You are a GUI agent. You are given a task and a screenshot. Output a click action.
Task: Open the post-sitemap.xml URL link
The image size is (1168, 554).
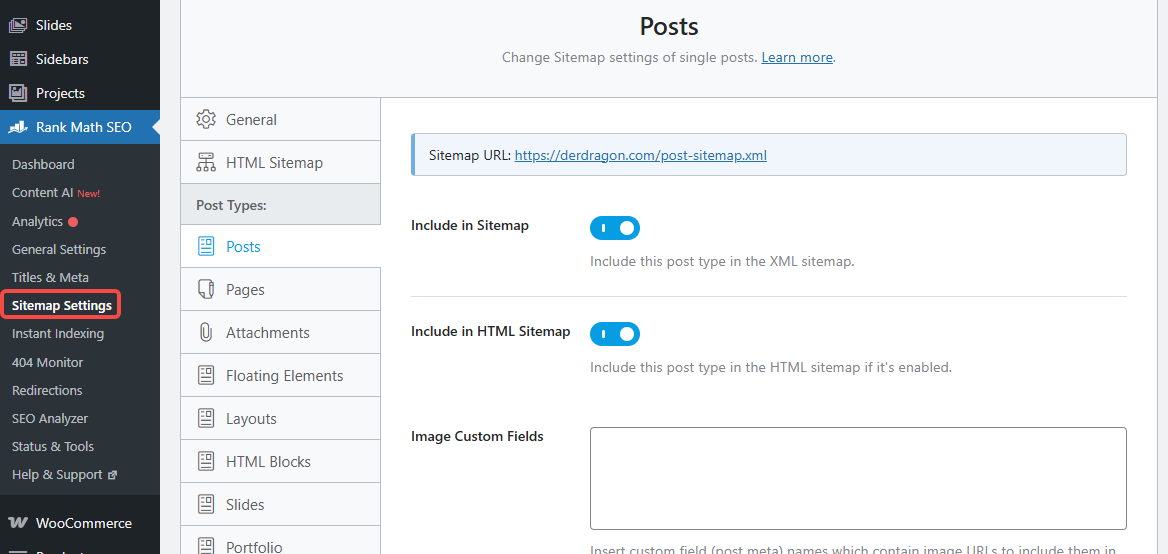640,155
